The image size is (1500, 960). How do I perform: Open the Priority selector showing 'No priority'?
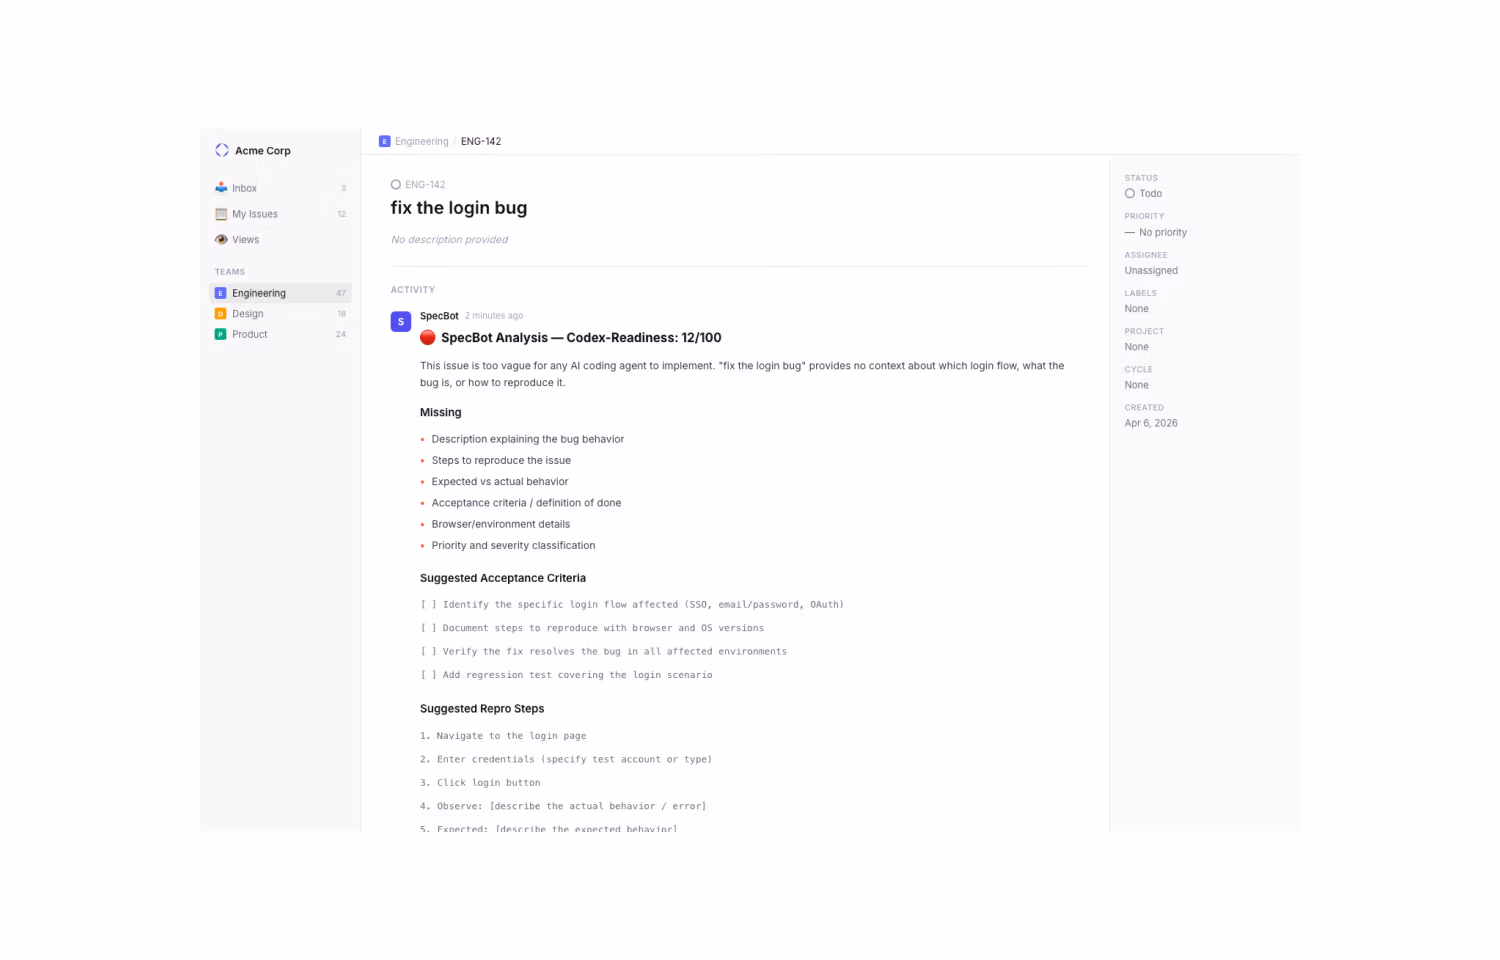tap(1155, 232)
